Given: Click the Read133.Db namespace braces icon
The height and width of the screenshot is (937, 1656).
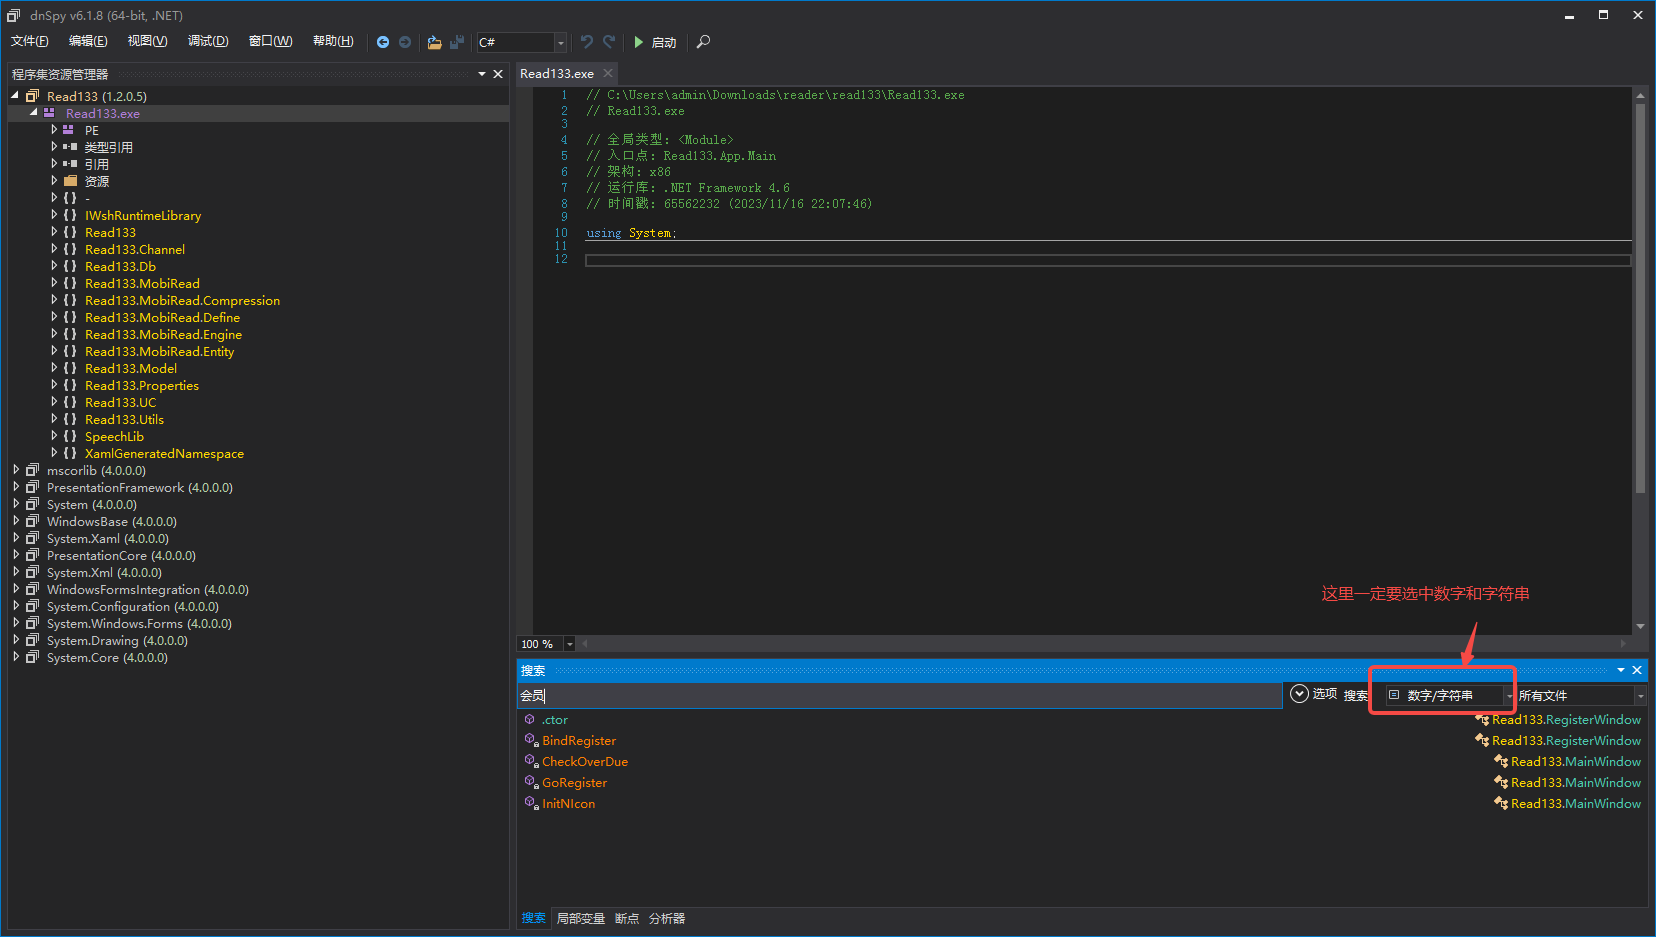Looking at the screenshot, I should click(x=70, y=266).
